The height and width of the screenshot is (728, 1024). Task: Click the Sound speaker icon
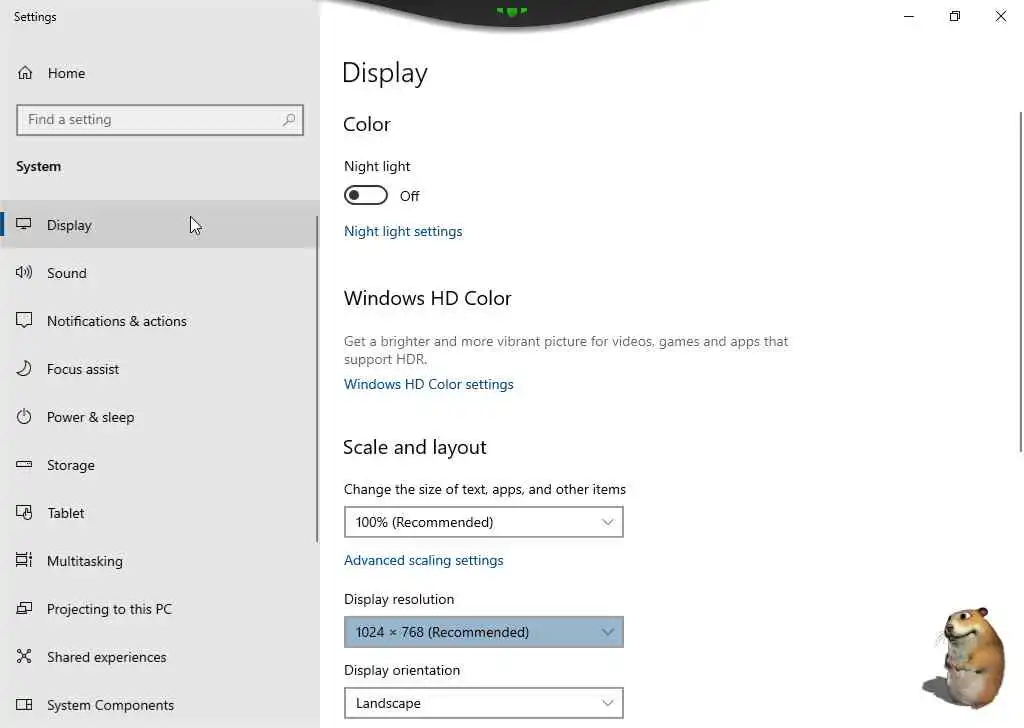click(x=24, y=272)
